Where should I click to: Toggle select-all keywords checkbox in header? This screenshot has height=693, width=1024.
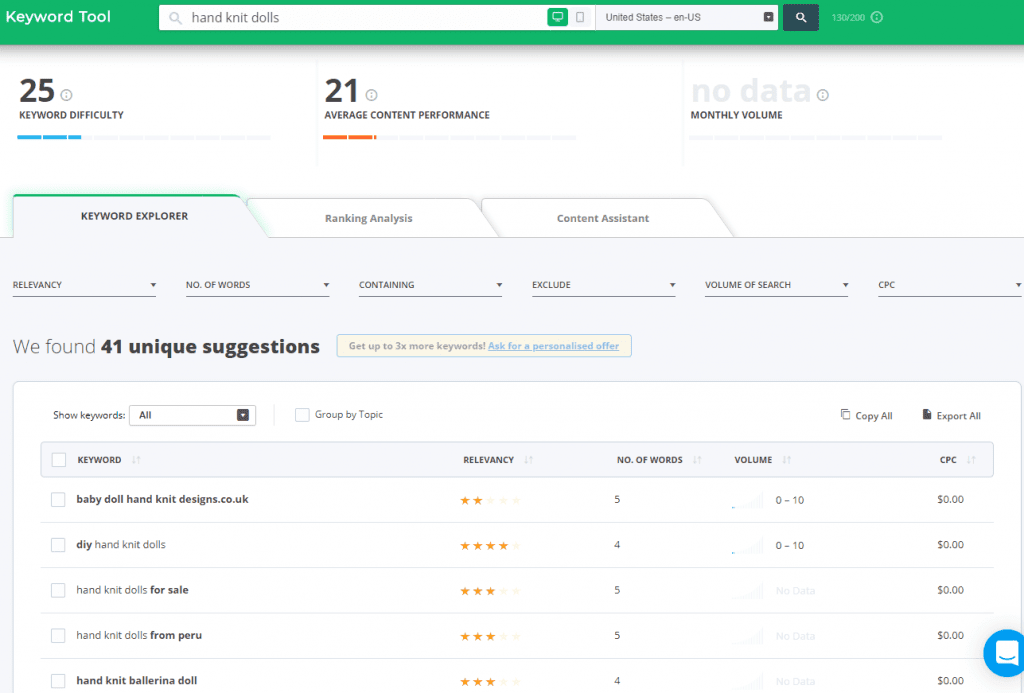coord(59,460)
